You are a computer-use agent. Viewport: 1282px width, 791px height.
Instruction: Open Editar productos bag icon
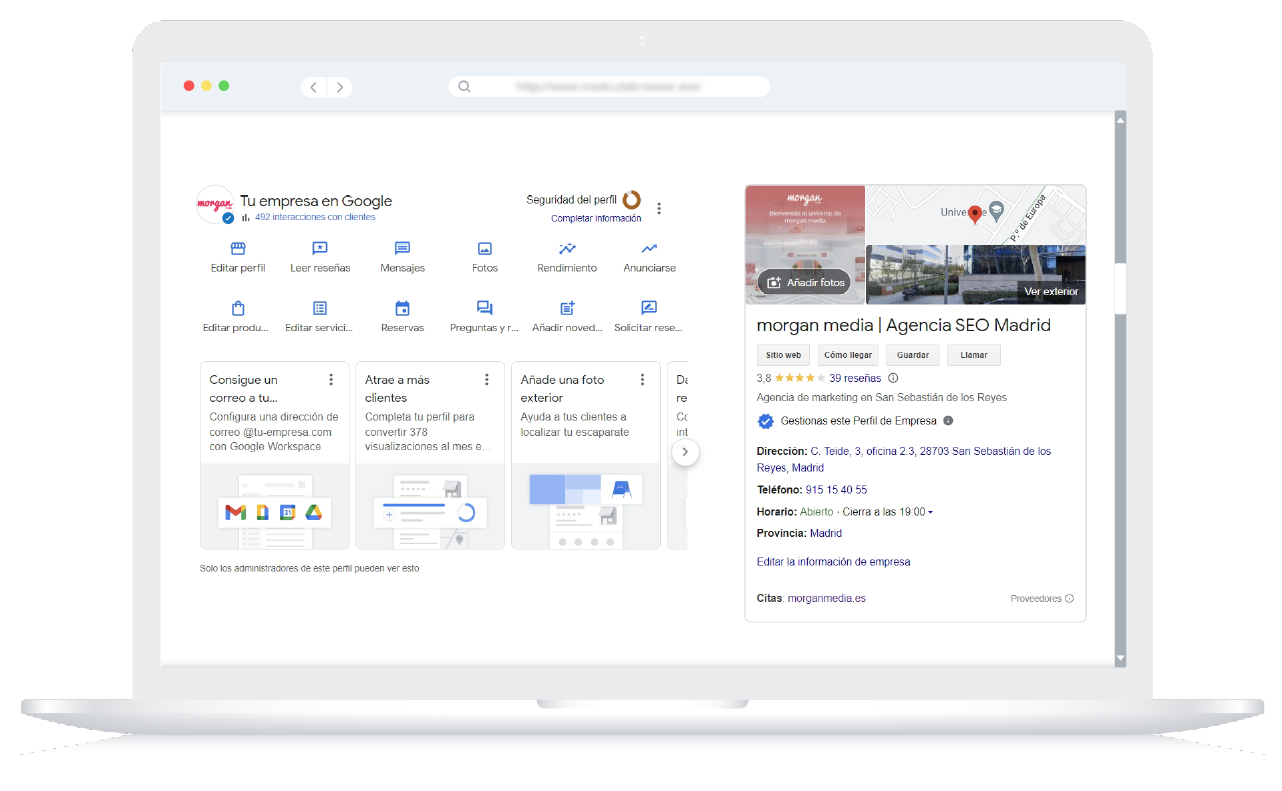click(238, 308)
